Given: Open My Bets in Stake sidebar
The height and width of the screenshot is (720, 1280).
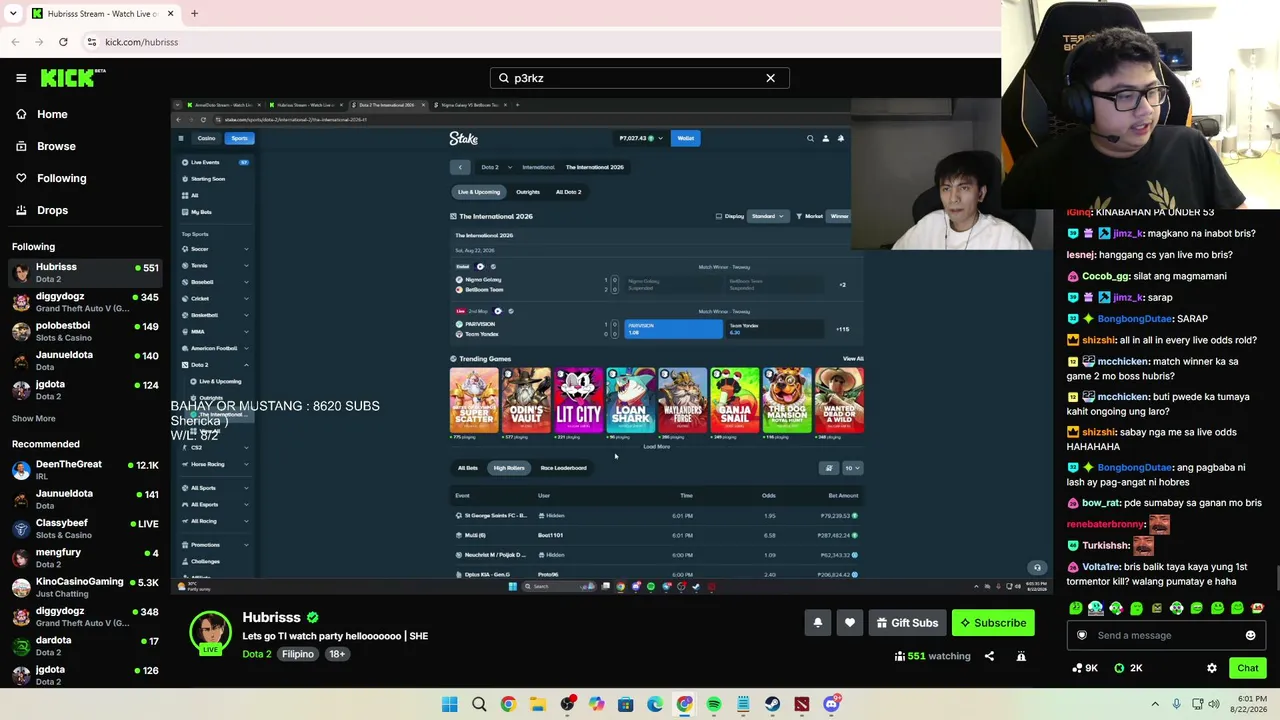Looking at the screenshot, I should click(x=215, y=212).
